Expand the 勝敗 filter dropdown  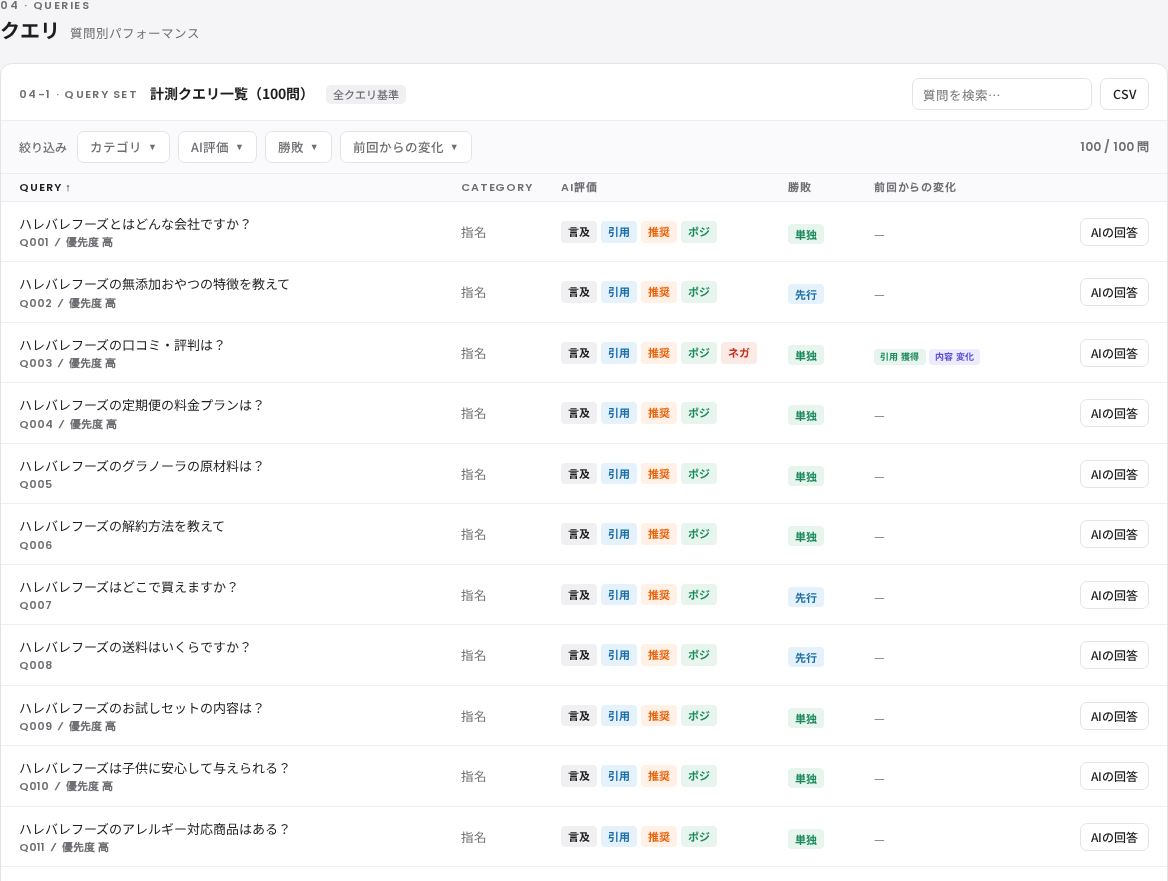[297, 147]
